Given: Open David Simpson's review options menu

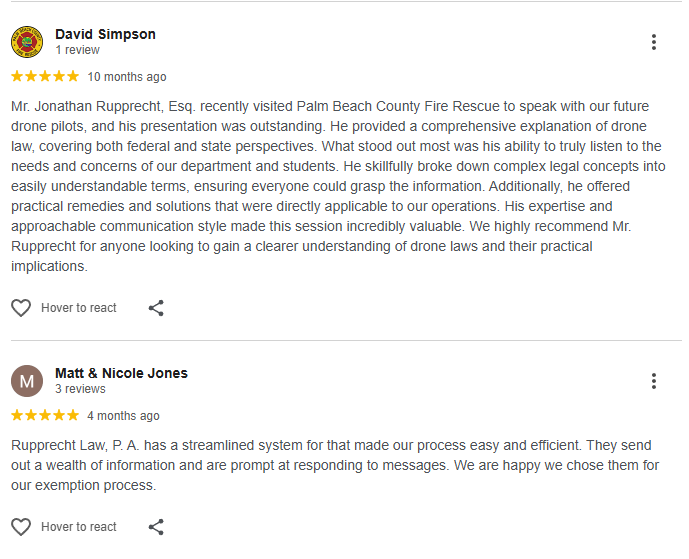Looking at the screenshot, I should pyautogui.click(x=653, y=42).
